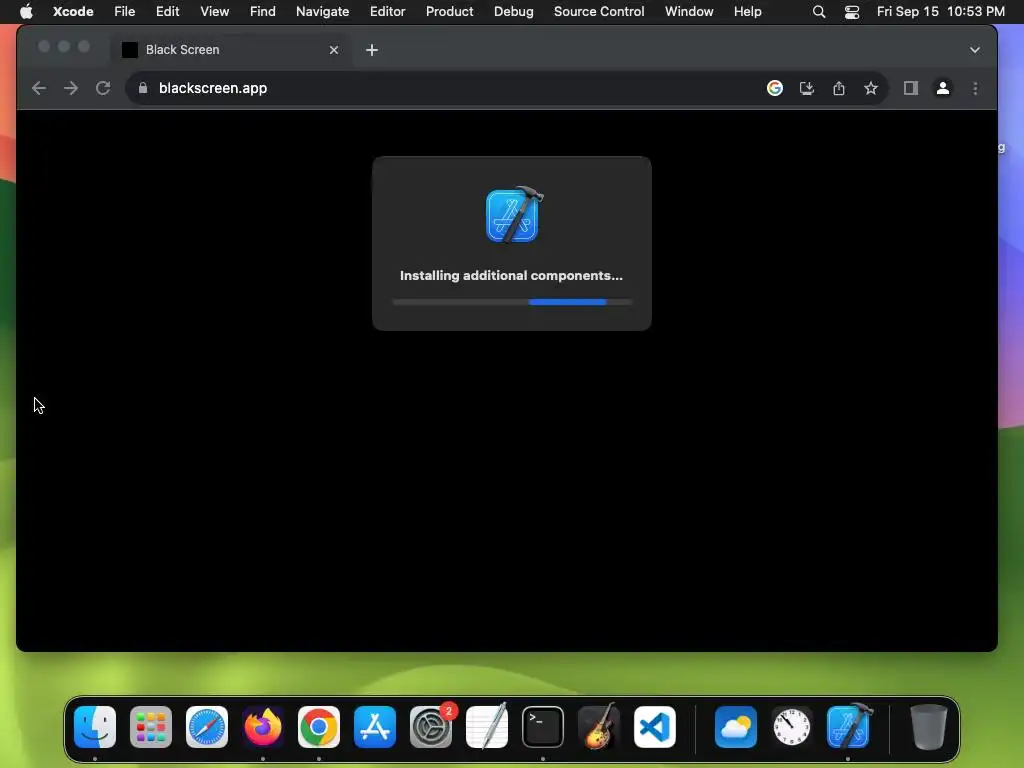Open the Find menu
The width and height of the screenshot is (1024, 768).
(x=263, y=11)
